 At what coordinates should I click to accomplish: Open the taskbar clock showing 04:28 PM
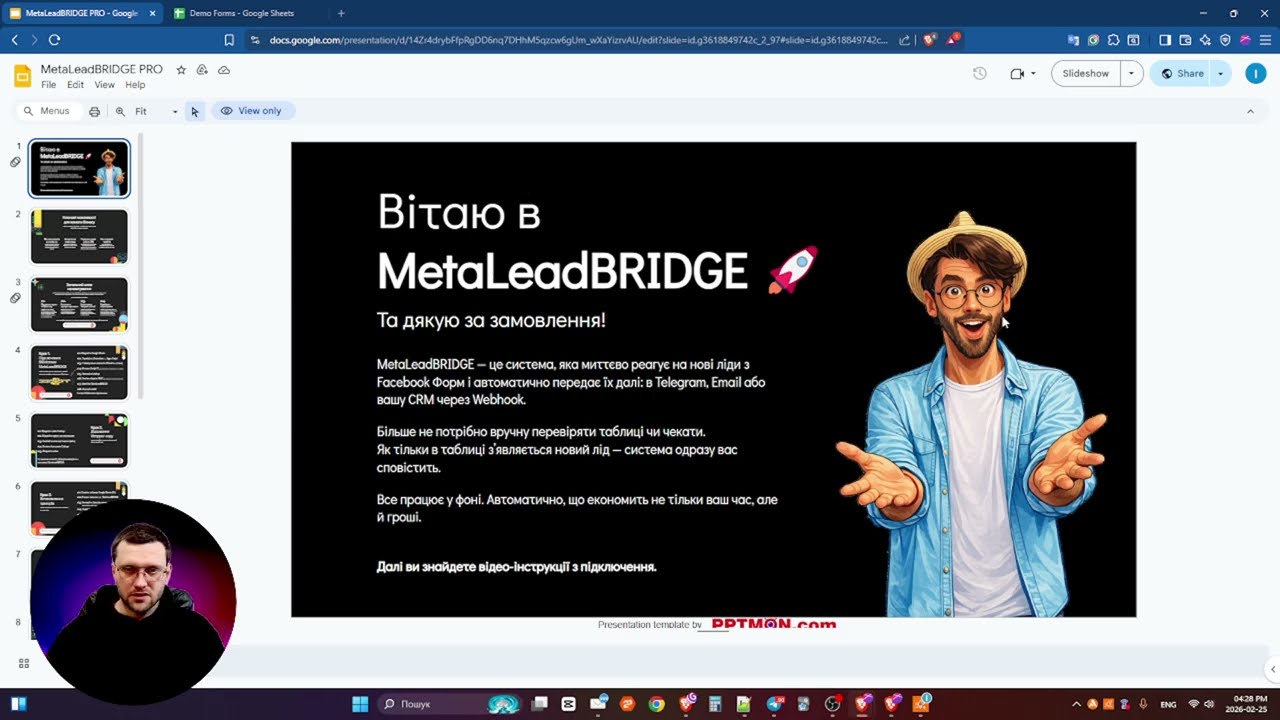tap(1244, 704)
